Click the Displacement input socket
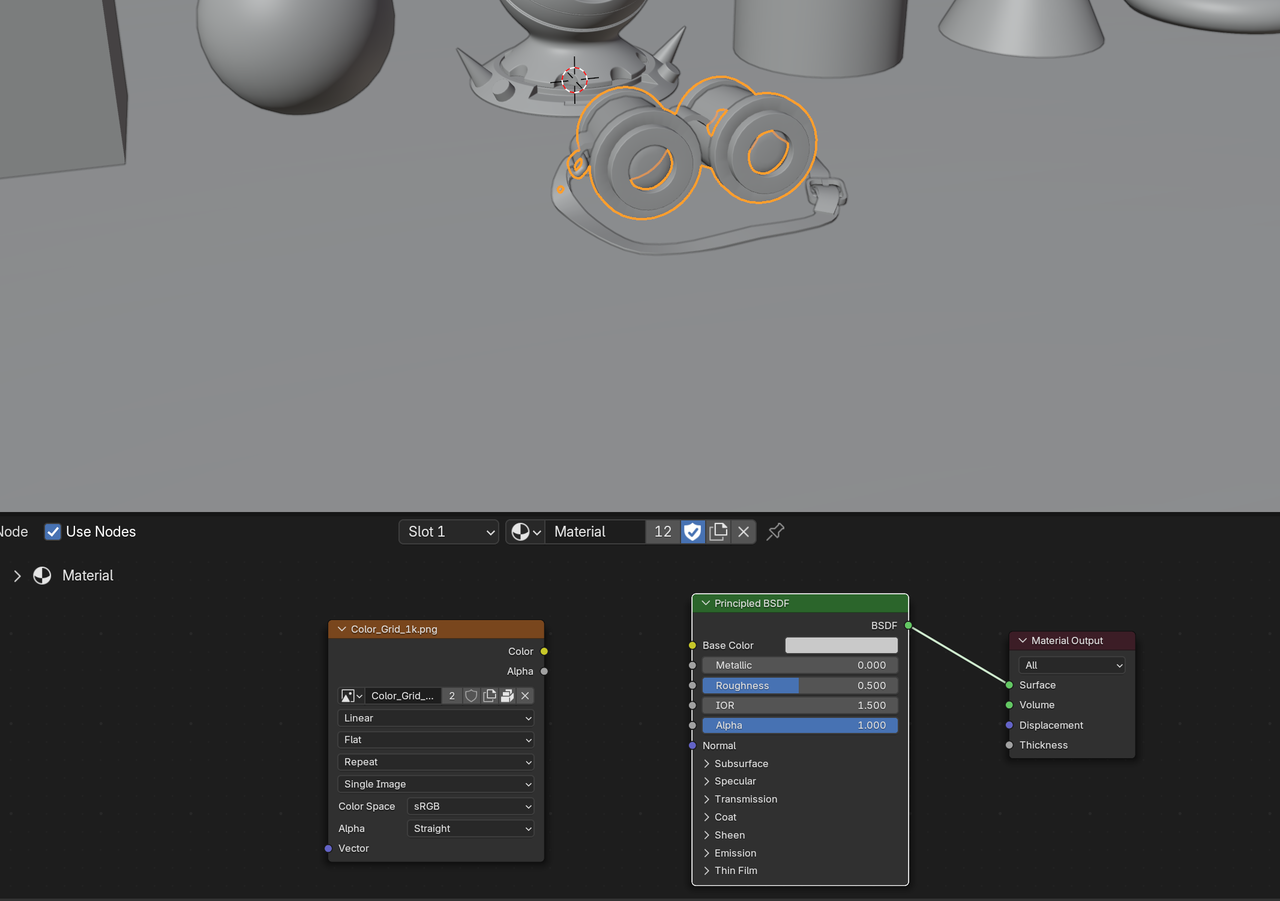 tap(1009, 725)
